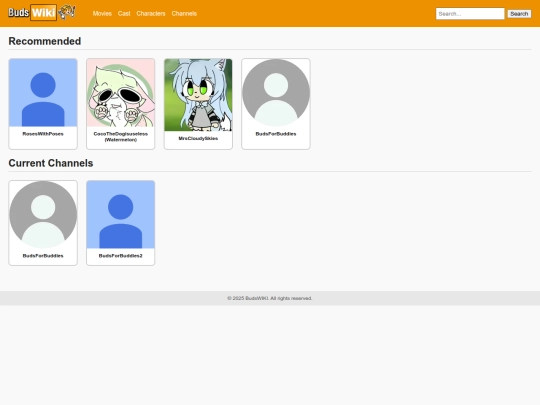Image resolution: width=540 pixels, height=405 pixels.
Task: Open BudsForBuddies avatar under Recommended
Action: pyautogui.click(x=276, y=93)
